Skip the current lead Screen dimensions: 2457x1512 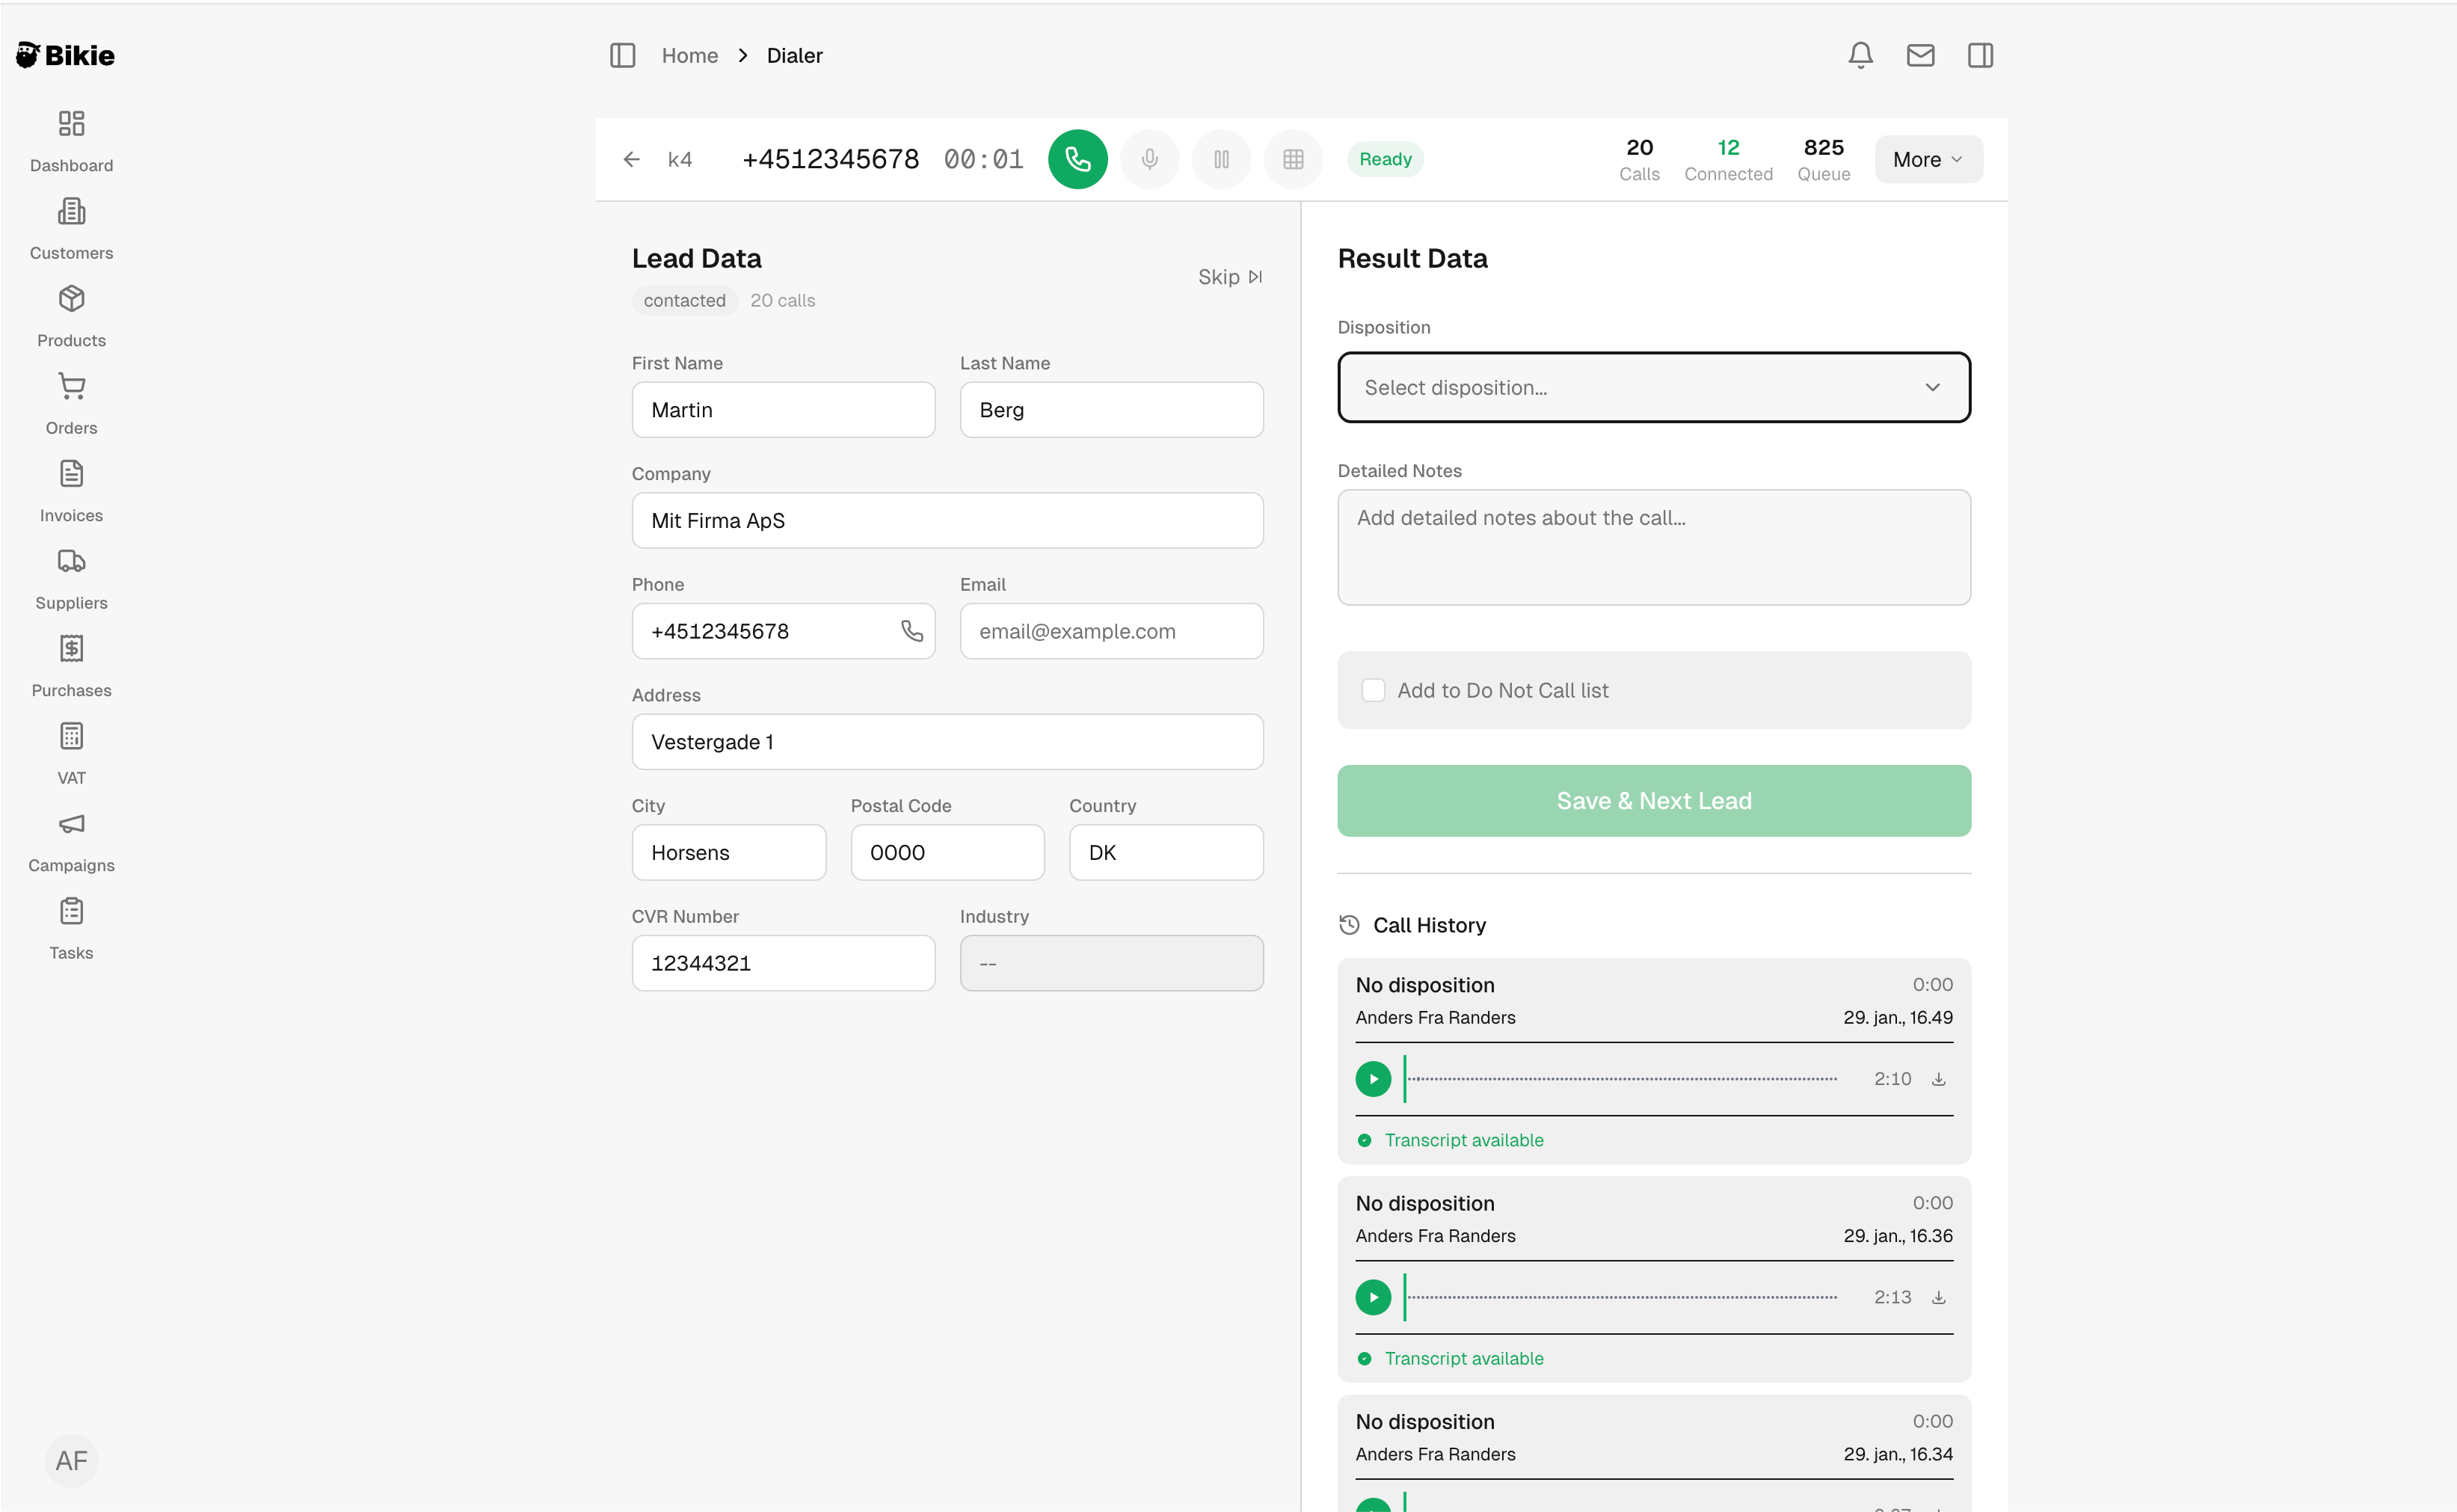pyautogui.click(x=1229, y=277)
